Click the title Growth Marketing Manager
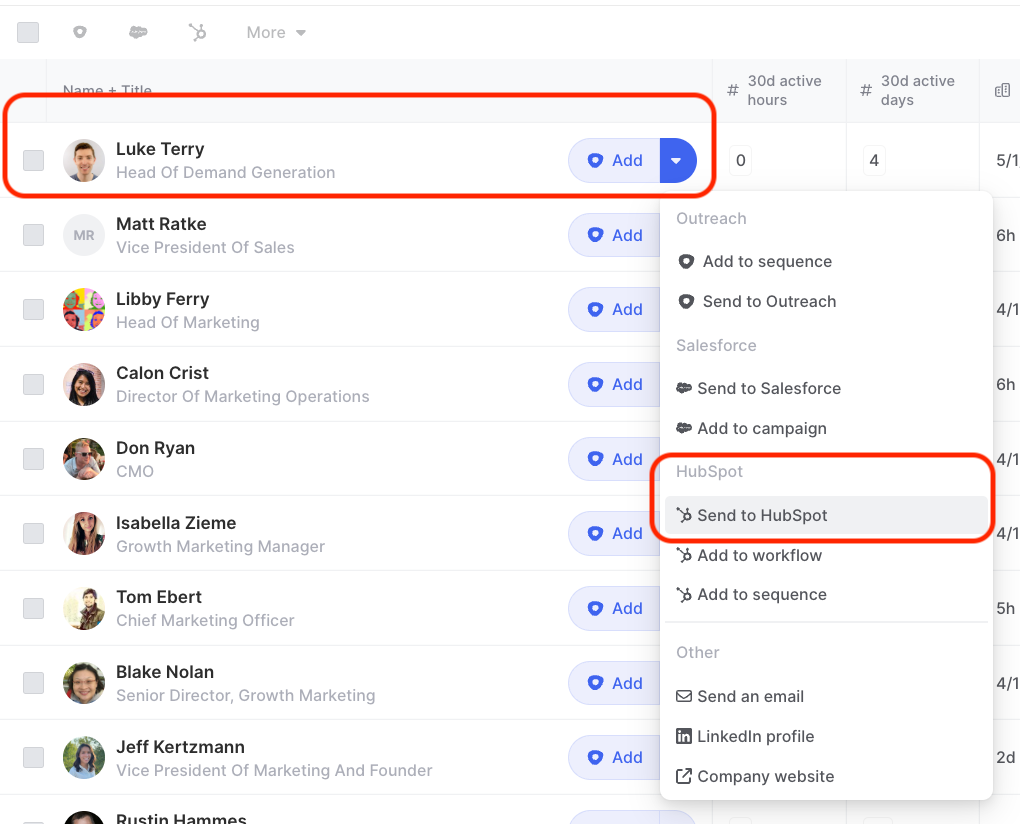This screenshot has width=1020, height=824. click(221, 546)
